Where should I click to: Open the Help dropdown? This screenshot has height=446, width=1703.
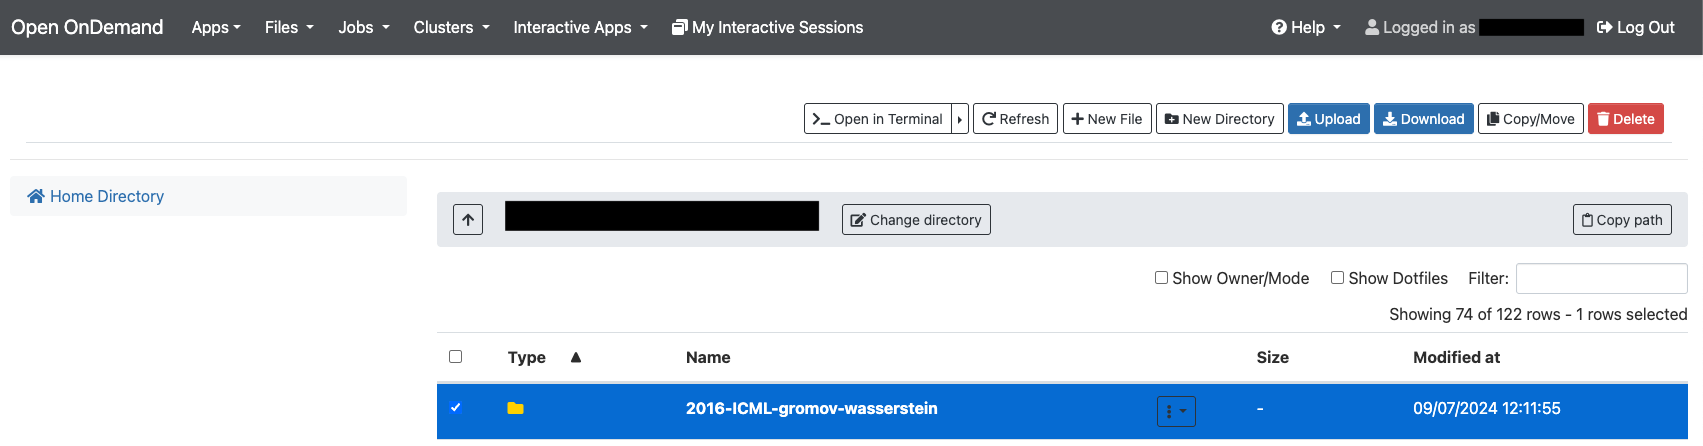coord(1306,28)
